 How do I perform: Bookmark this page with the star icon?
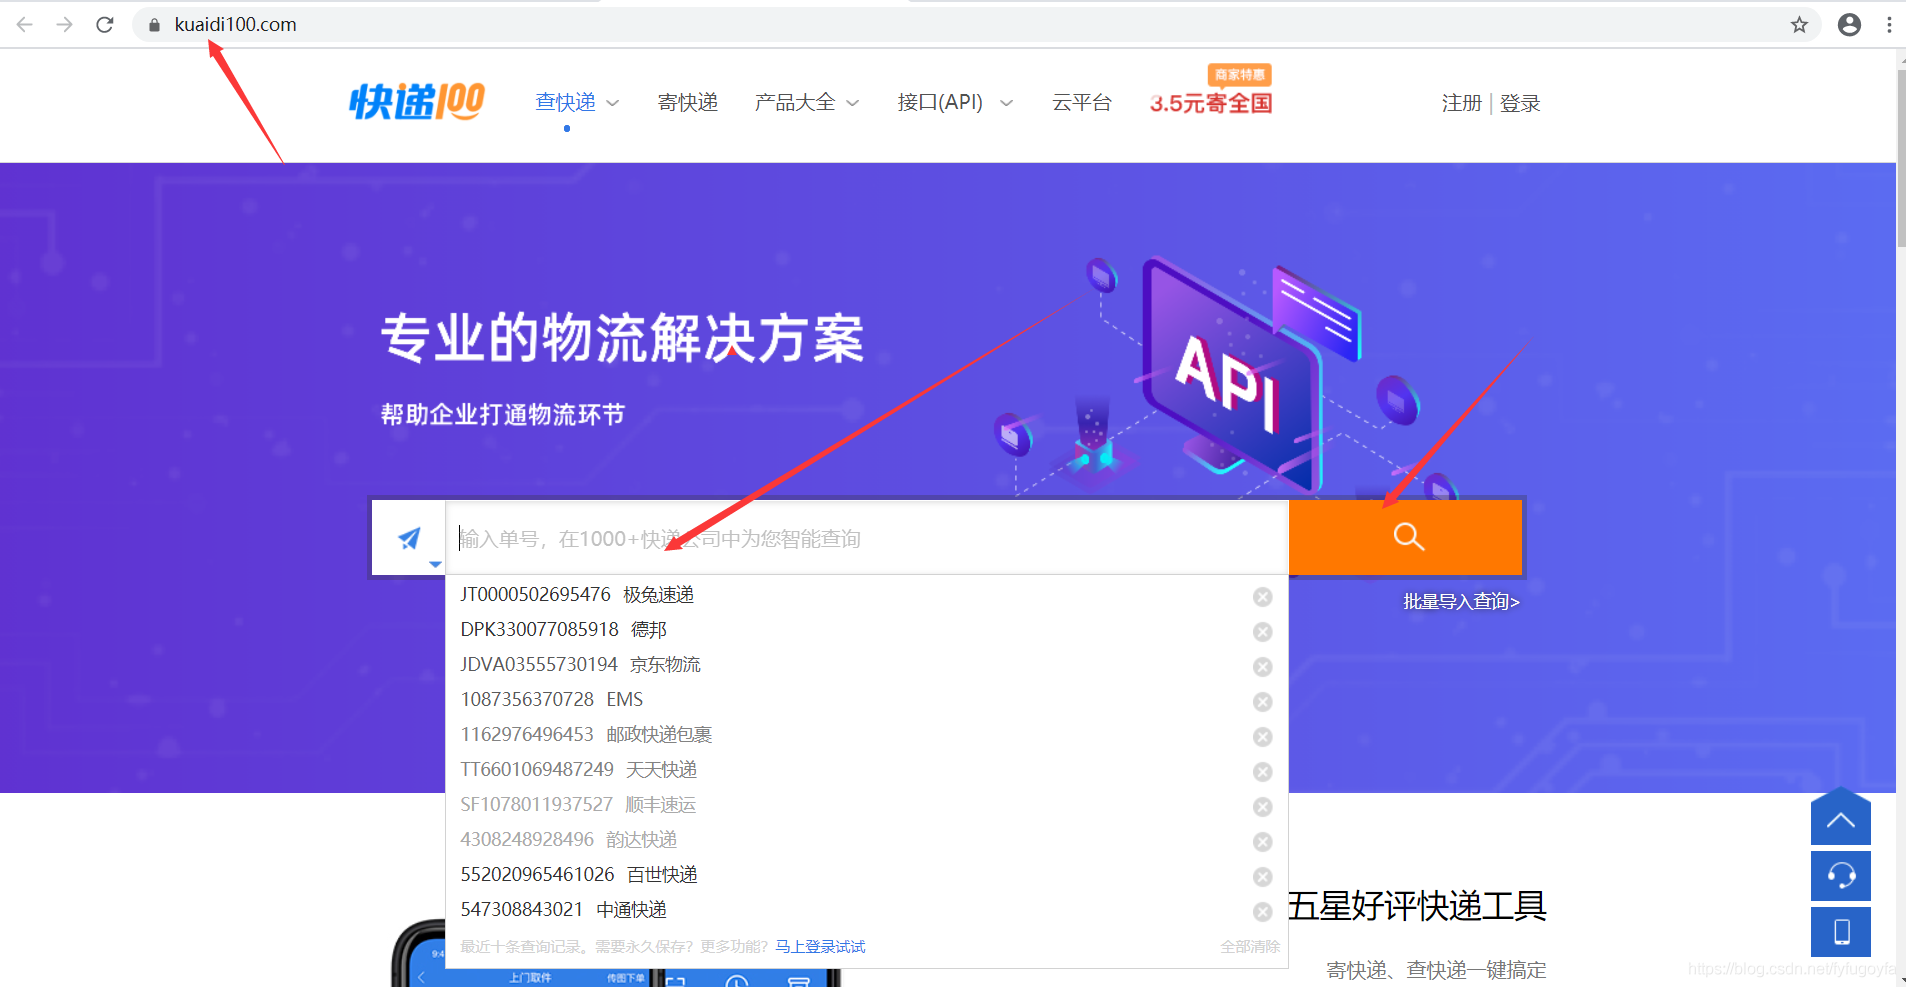1799,25
